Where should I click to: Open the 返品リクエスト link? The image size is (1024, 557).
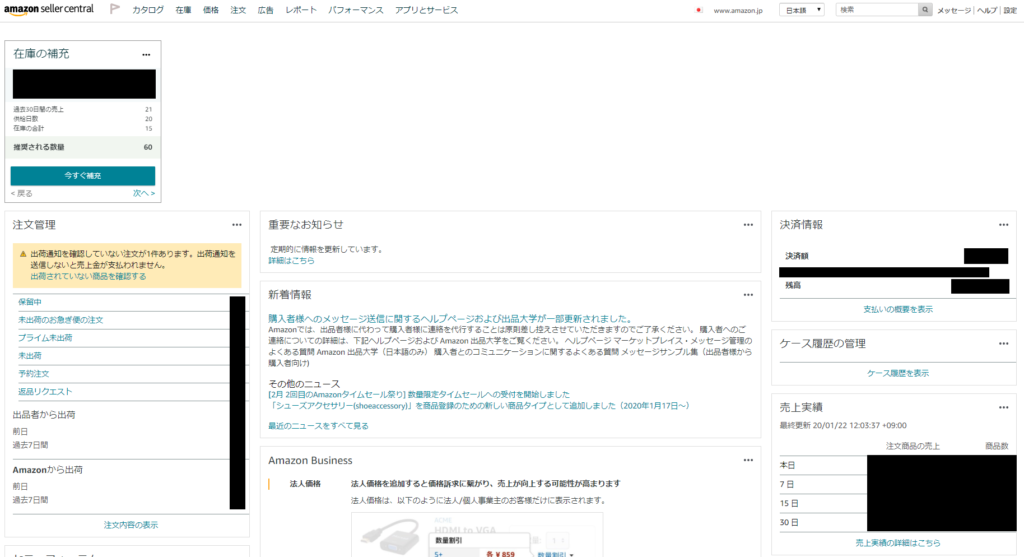[x=45, y=392]
